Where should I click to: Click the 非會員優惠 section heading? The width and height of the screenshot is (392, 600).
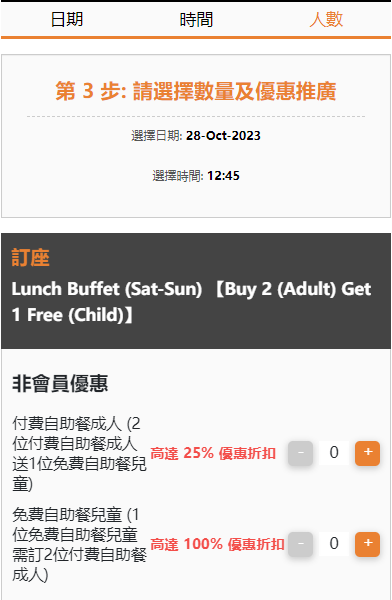60,384
